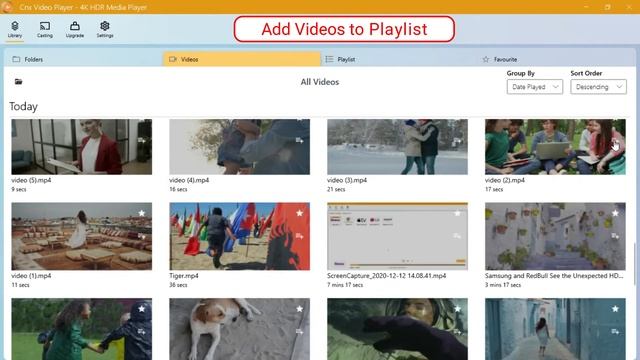This screenshot has width=640, height=360.
Task: Click the file name 'video (5).mp4'
Action: tap(31, 180)
